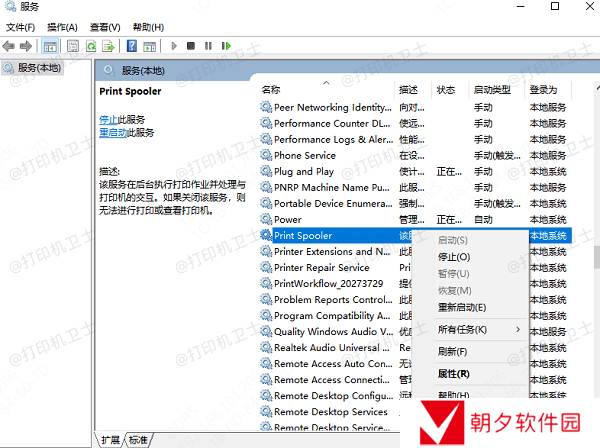Open 属性(R) from the context menu
600x448 pixels.
(x=454, y=374)
